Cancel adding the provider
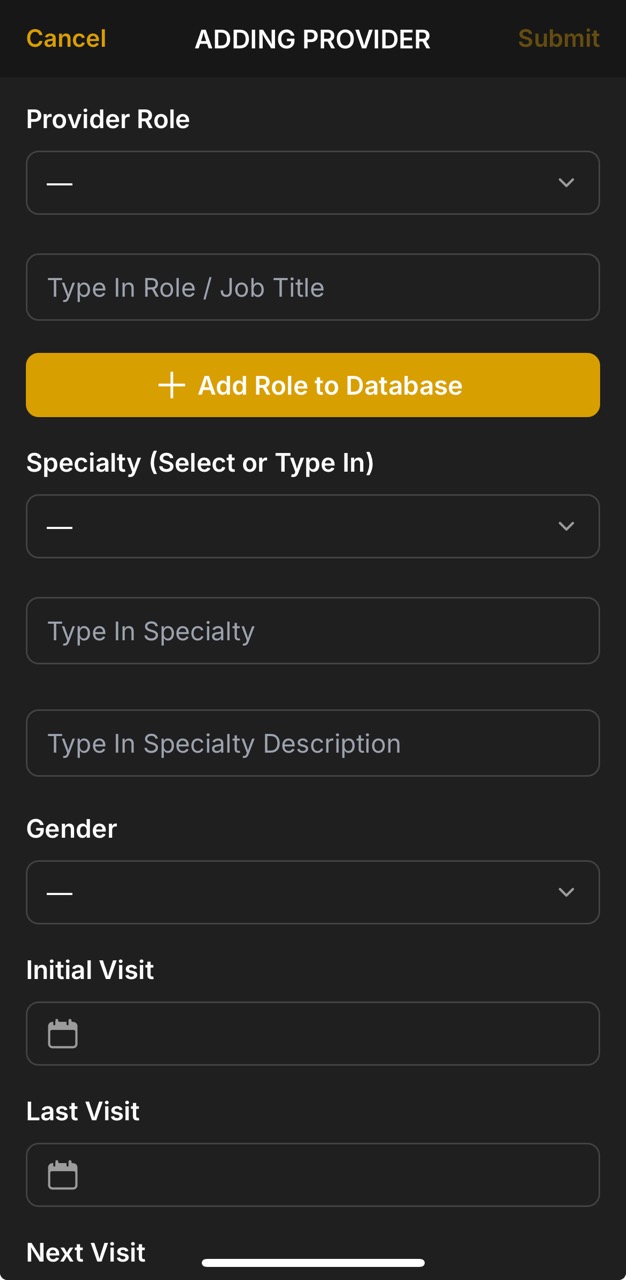The image size is (626, 1280). click(x=65, y=38)
